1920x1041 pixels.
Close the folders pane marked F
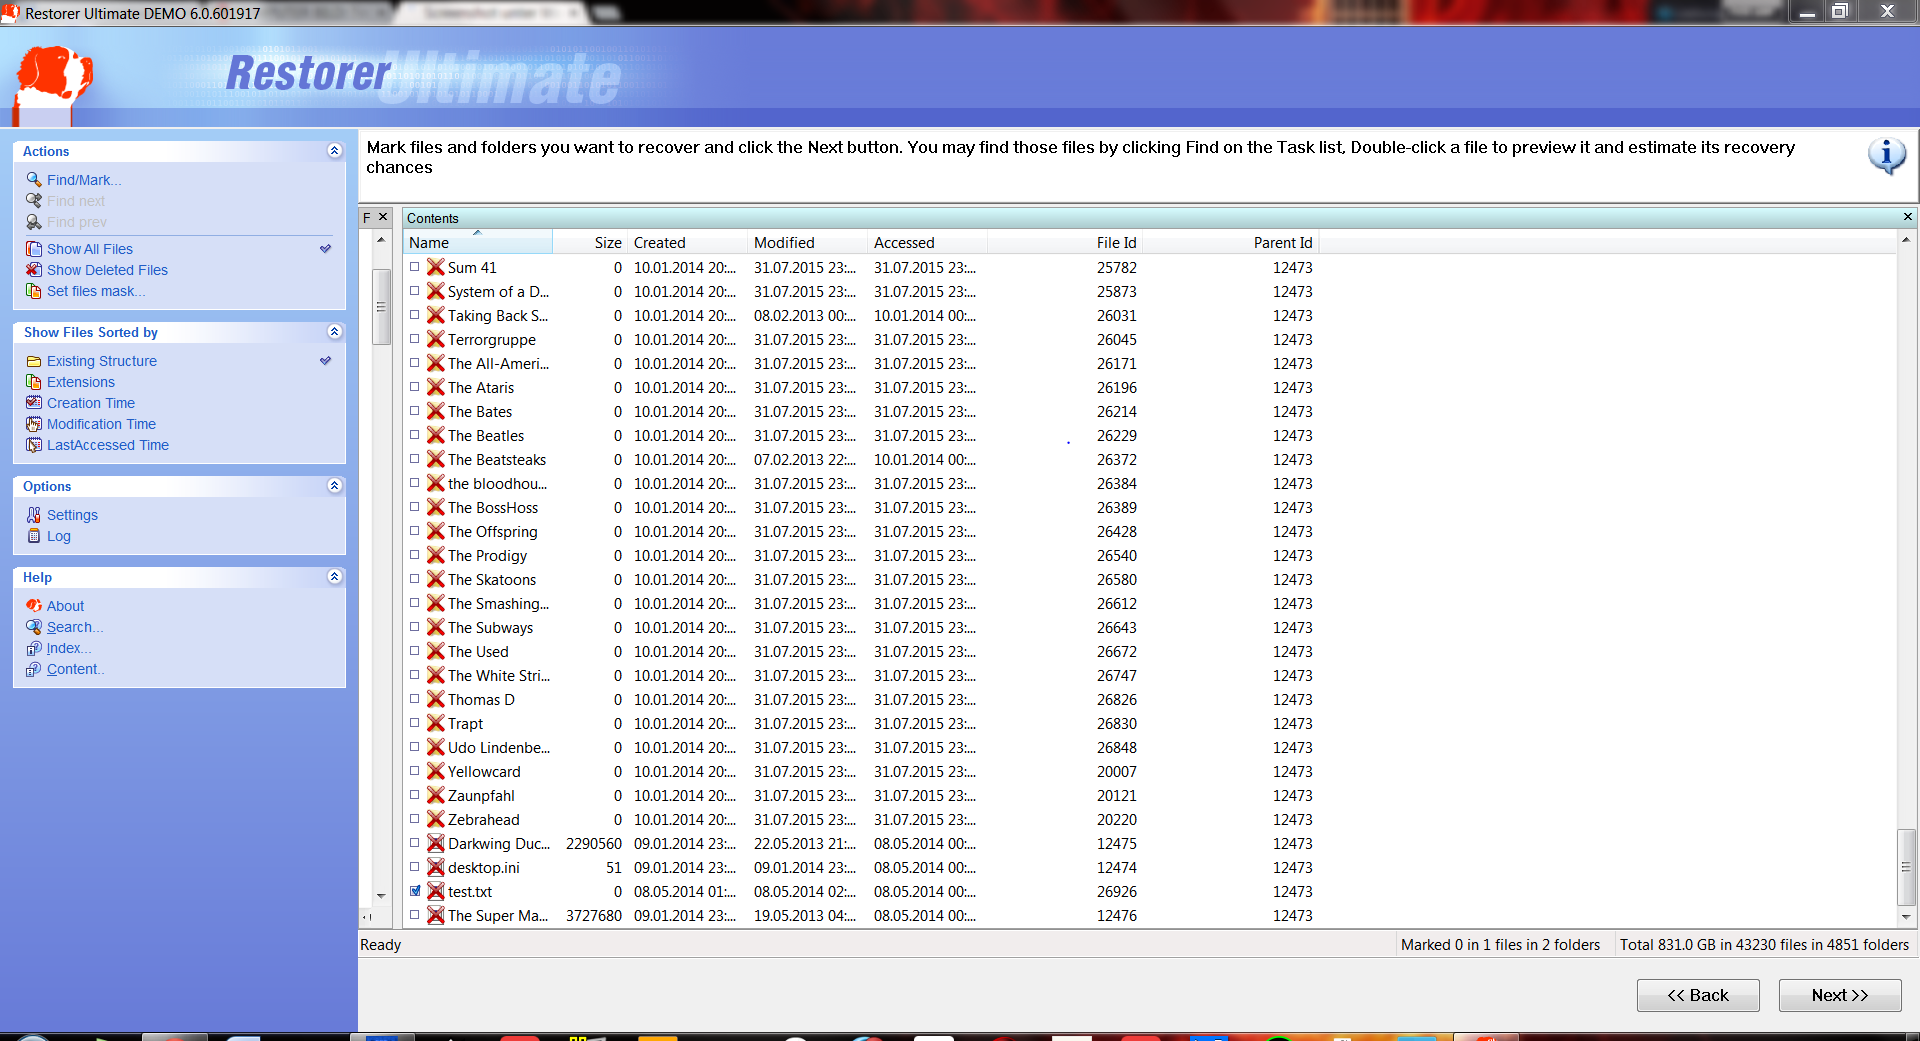point(383,217)
